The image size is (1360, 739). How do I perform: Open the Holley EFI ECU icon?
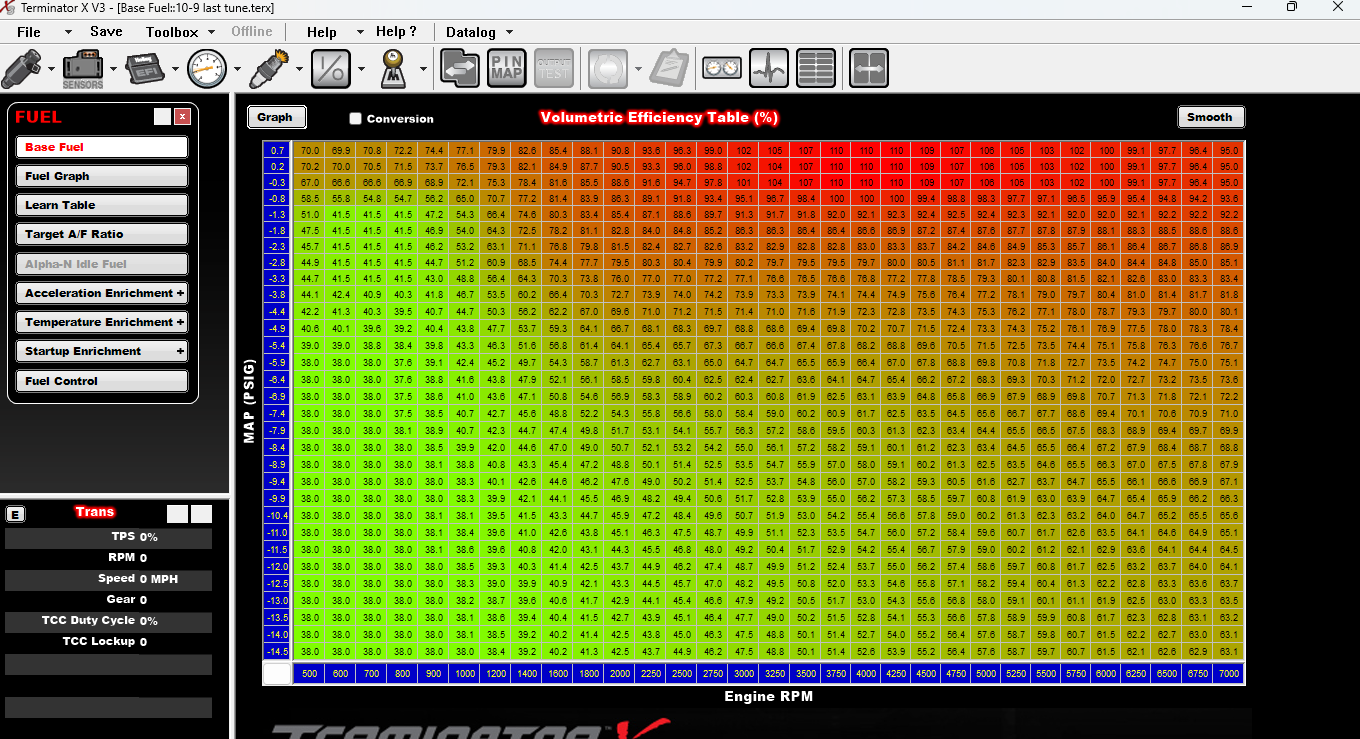pos(144,69)
